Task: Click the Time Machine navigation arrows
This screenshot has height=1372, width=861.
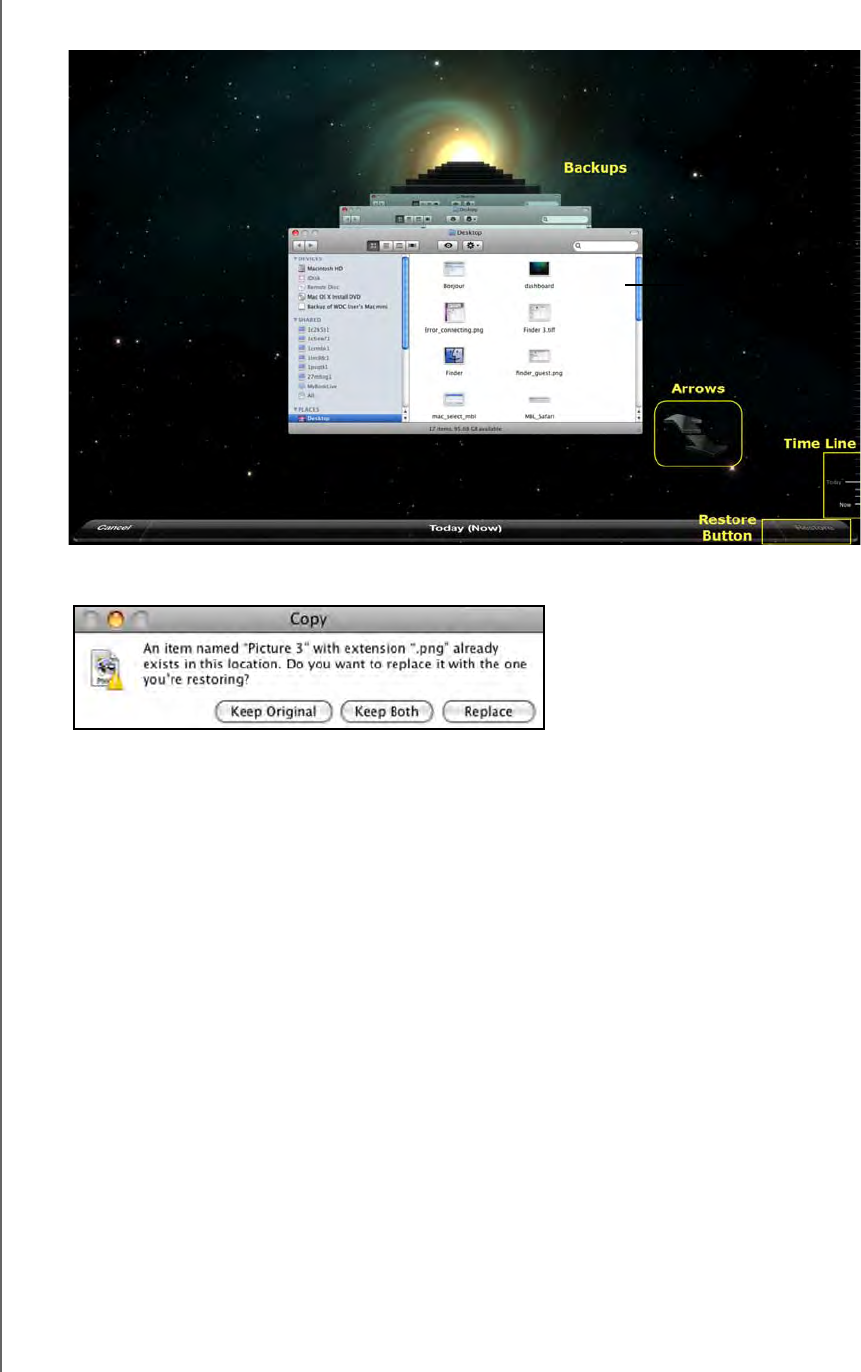Action: coord(698,434)
